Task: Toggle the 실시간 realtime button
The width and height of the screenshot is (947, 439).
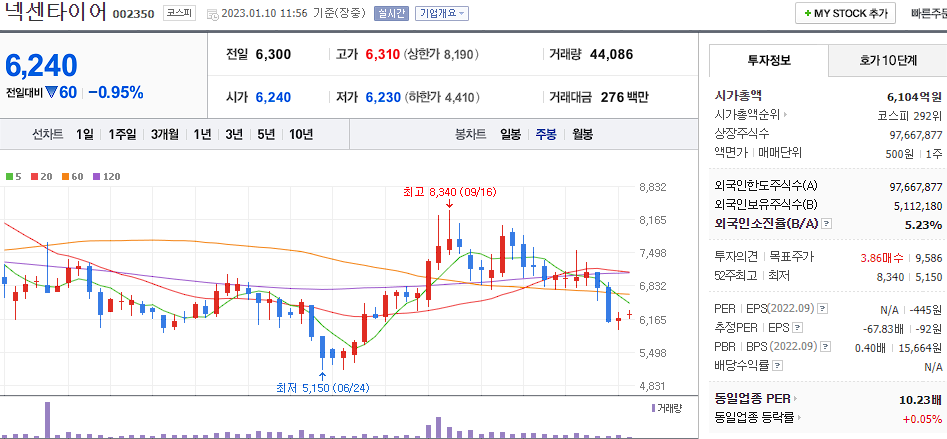Action: [x=392, y=14]
